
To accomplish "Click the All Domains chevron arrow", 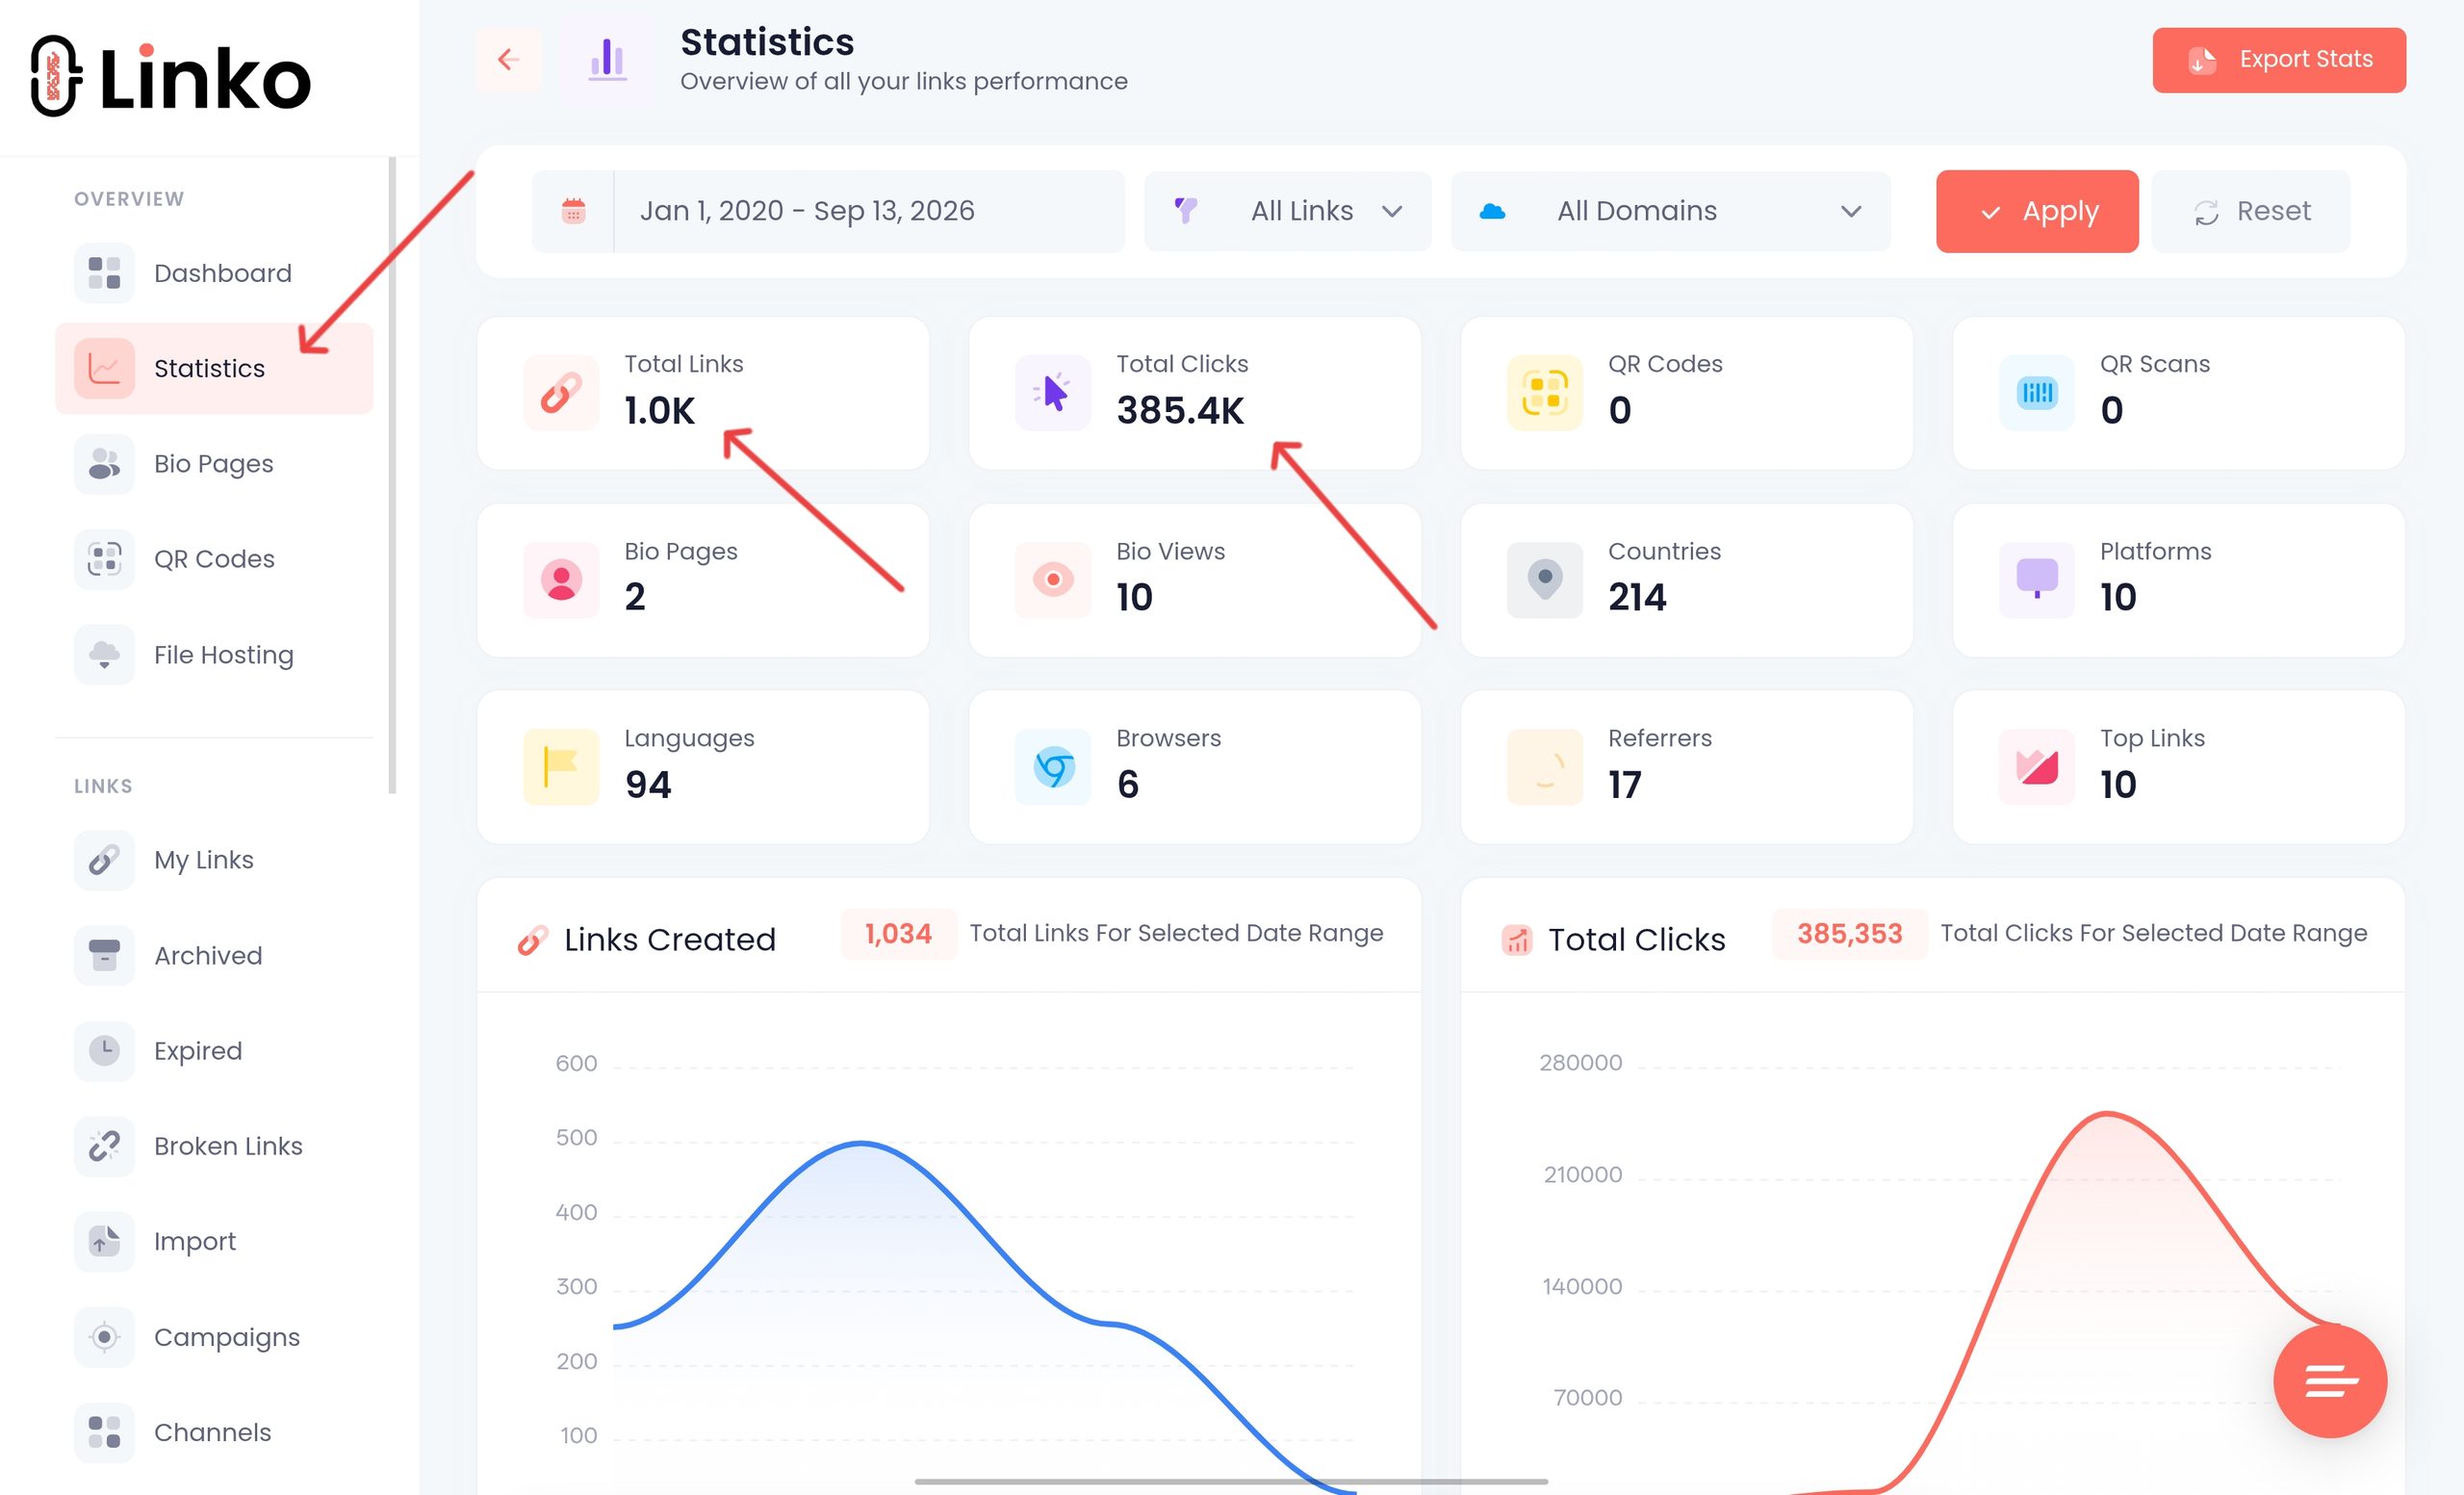I will tap(1851, 212).
